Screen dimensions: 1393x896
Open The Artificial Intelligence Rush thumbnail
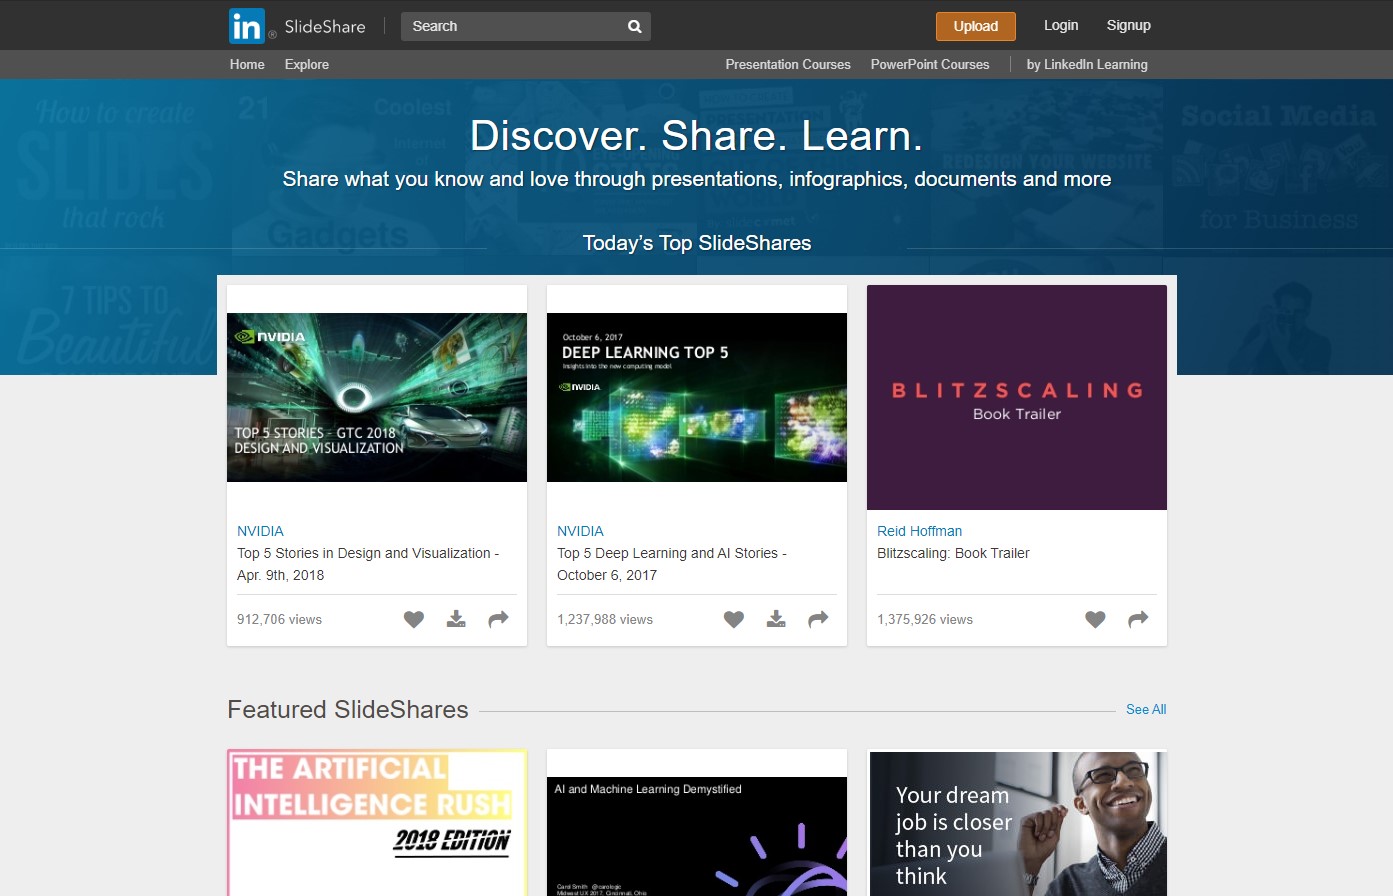[377, 822]
